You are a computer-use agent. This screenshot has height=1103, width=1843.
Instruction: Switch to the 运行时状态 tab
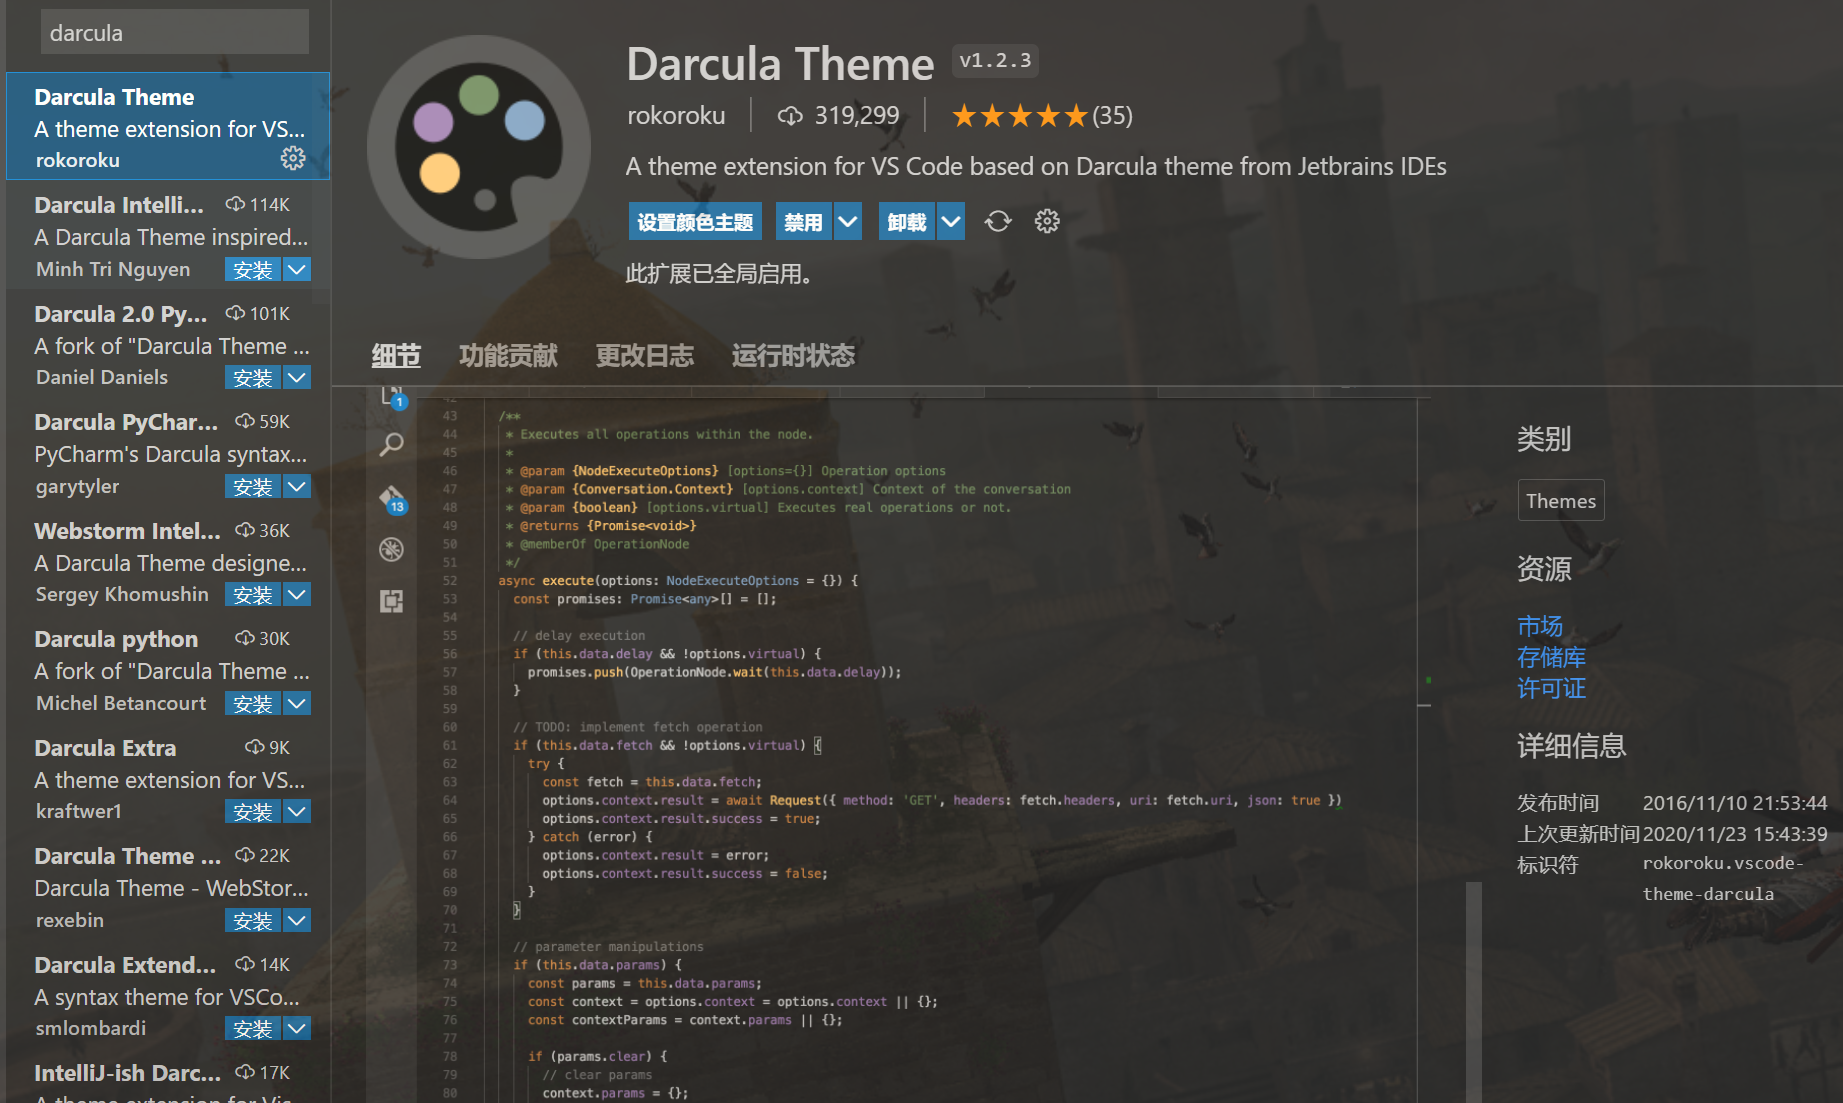[793, 356]
